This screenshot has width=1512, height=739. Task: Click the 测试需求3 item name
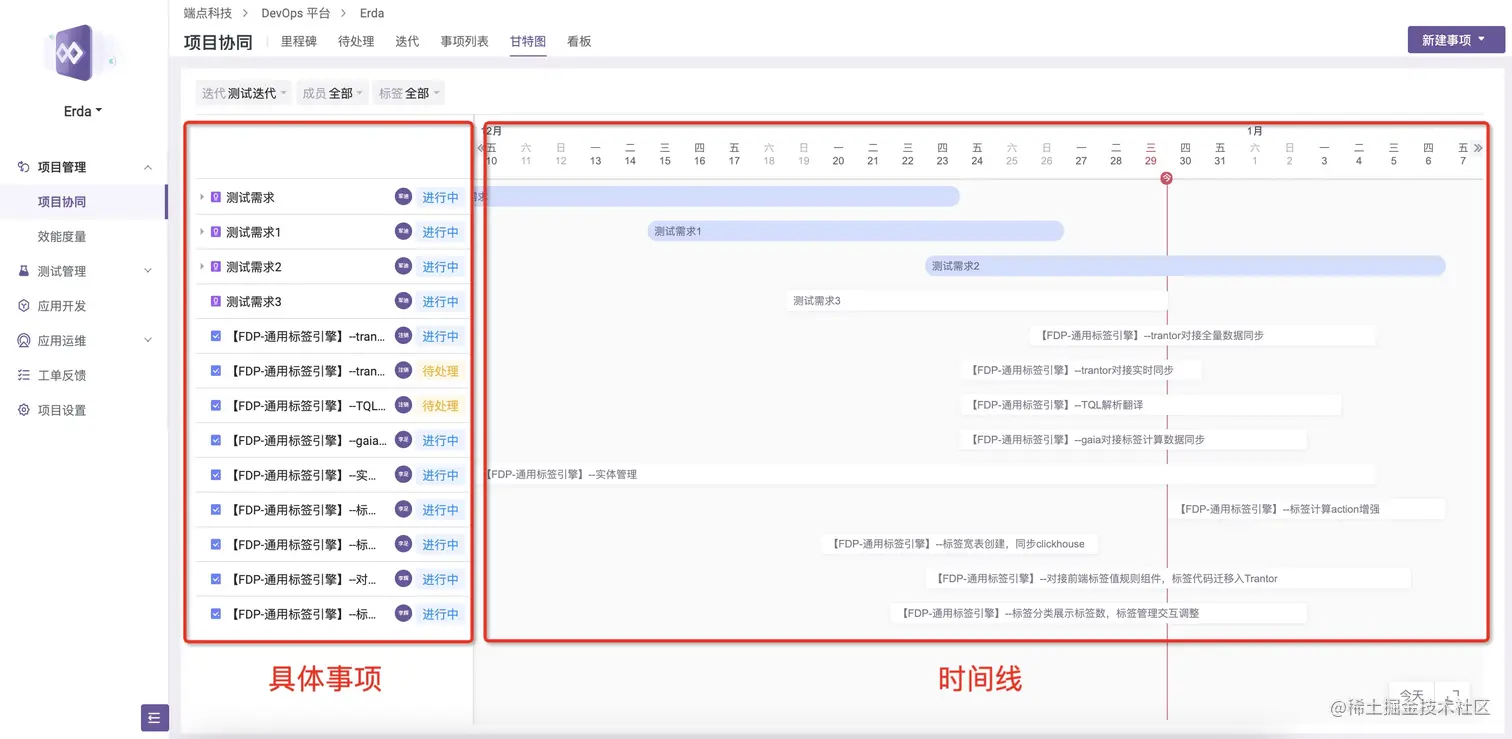(254, 301)
